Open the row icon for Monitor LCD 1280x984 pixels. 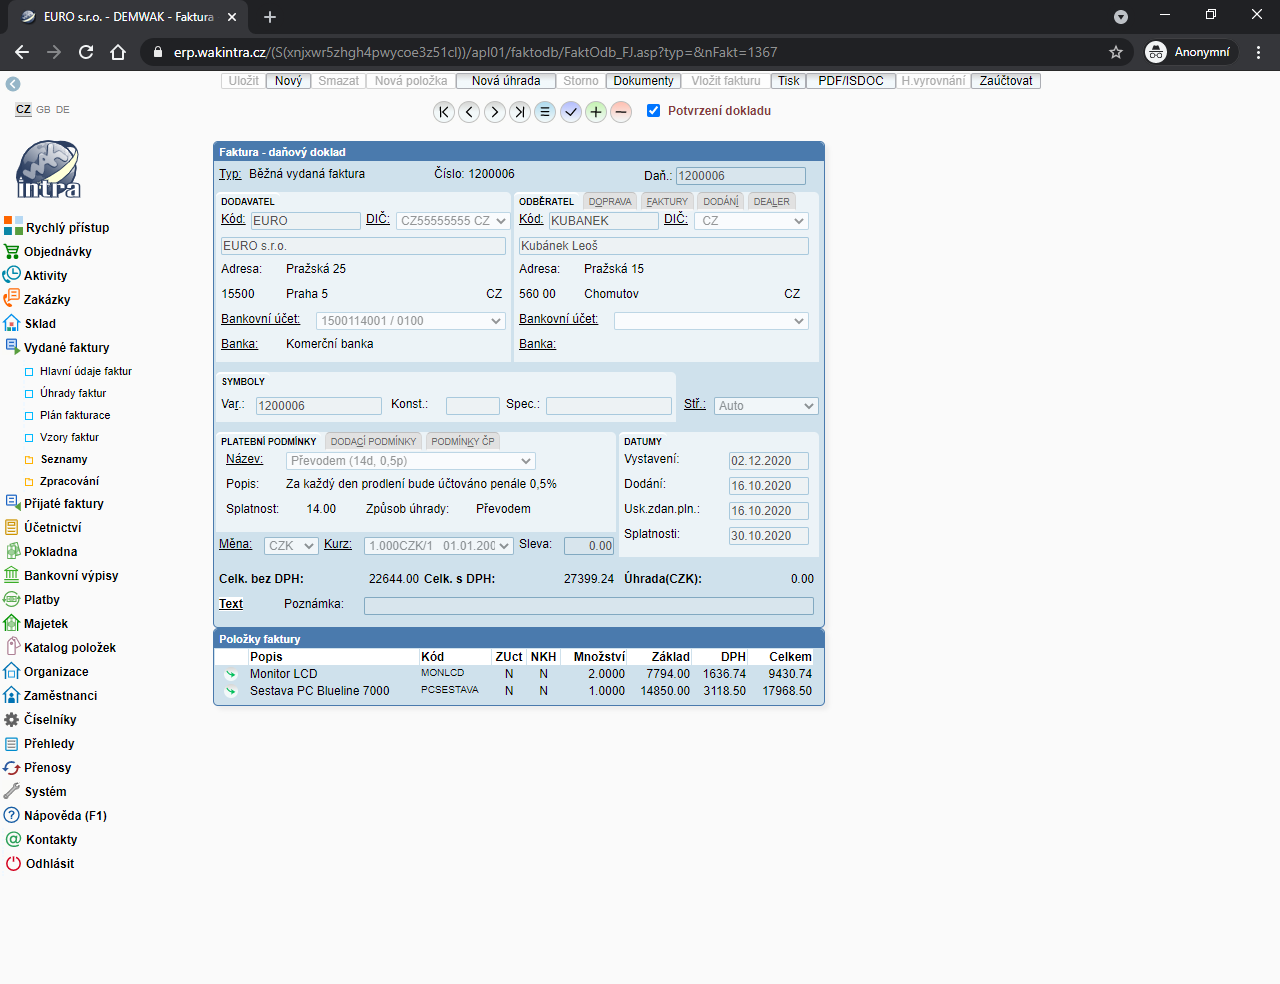(231, 674)
